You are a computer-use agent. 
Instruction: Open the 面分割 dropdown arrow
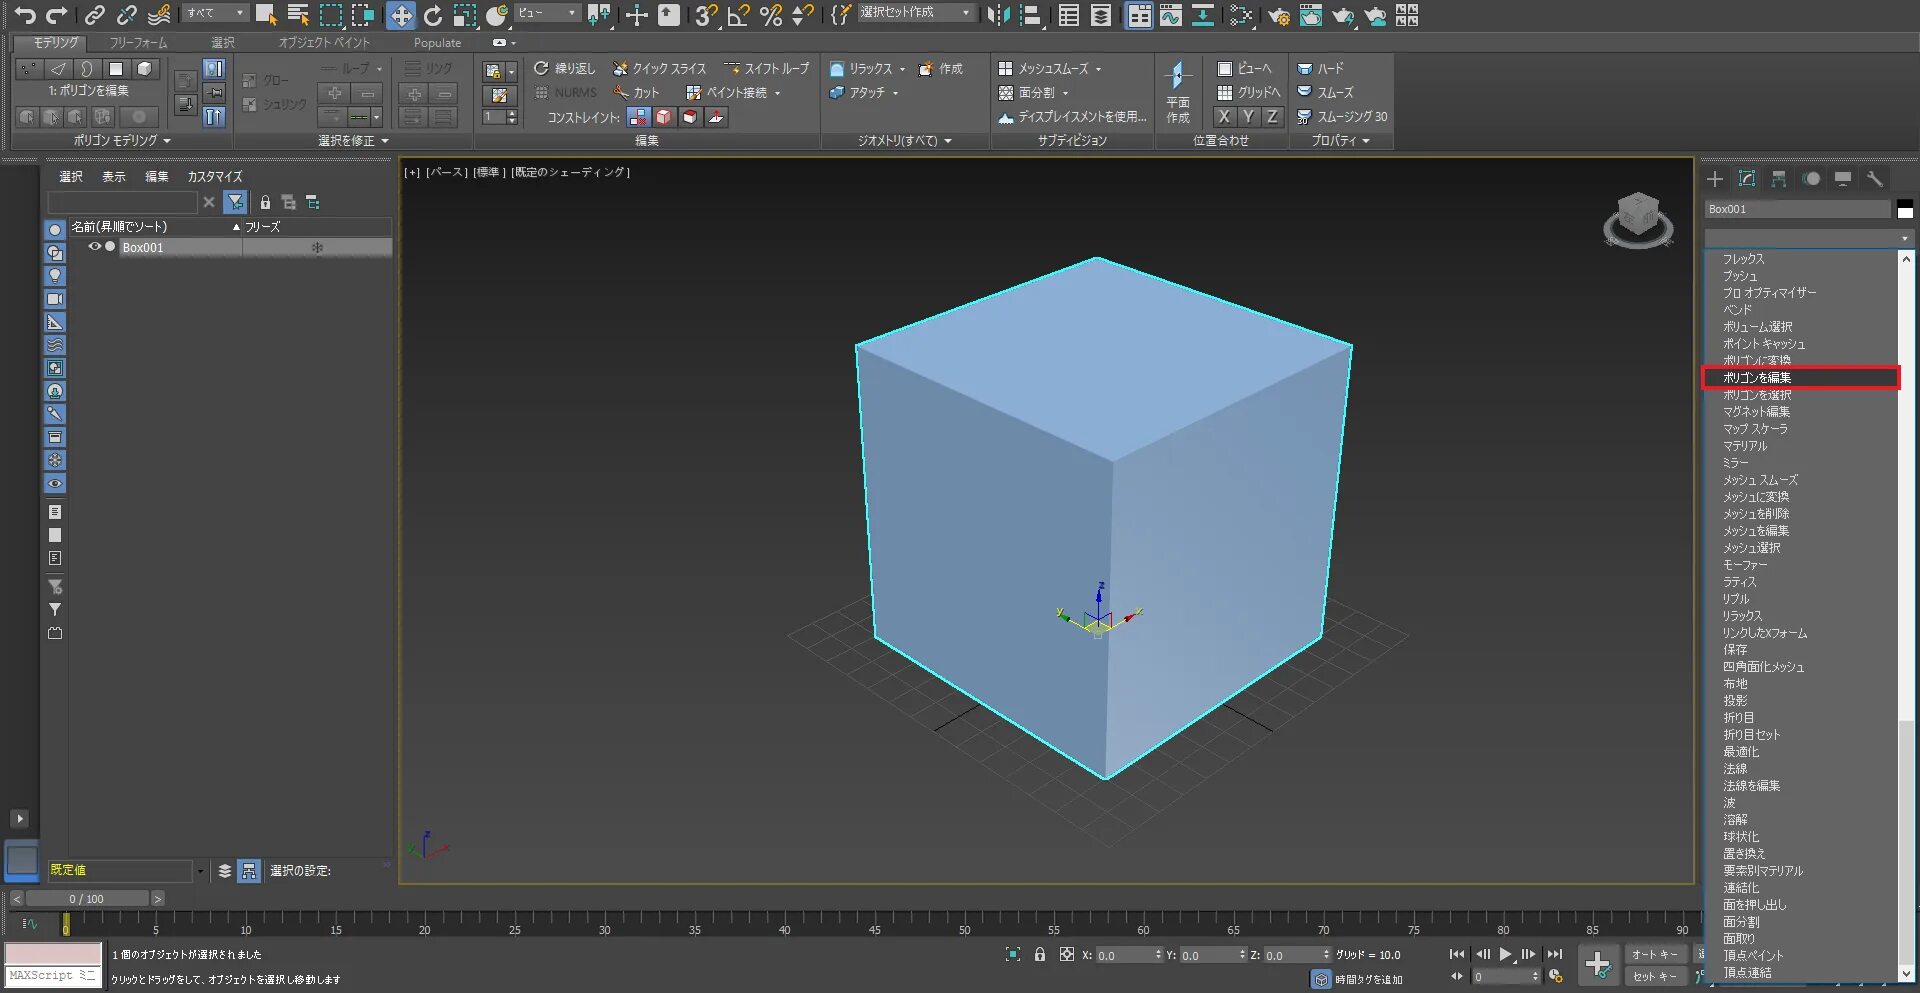point(1066,93)
